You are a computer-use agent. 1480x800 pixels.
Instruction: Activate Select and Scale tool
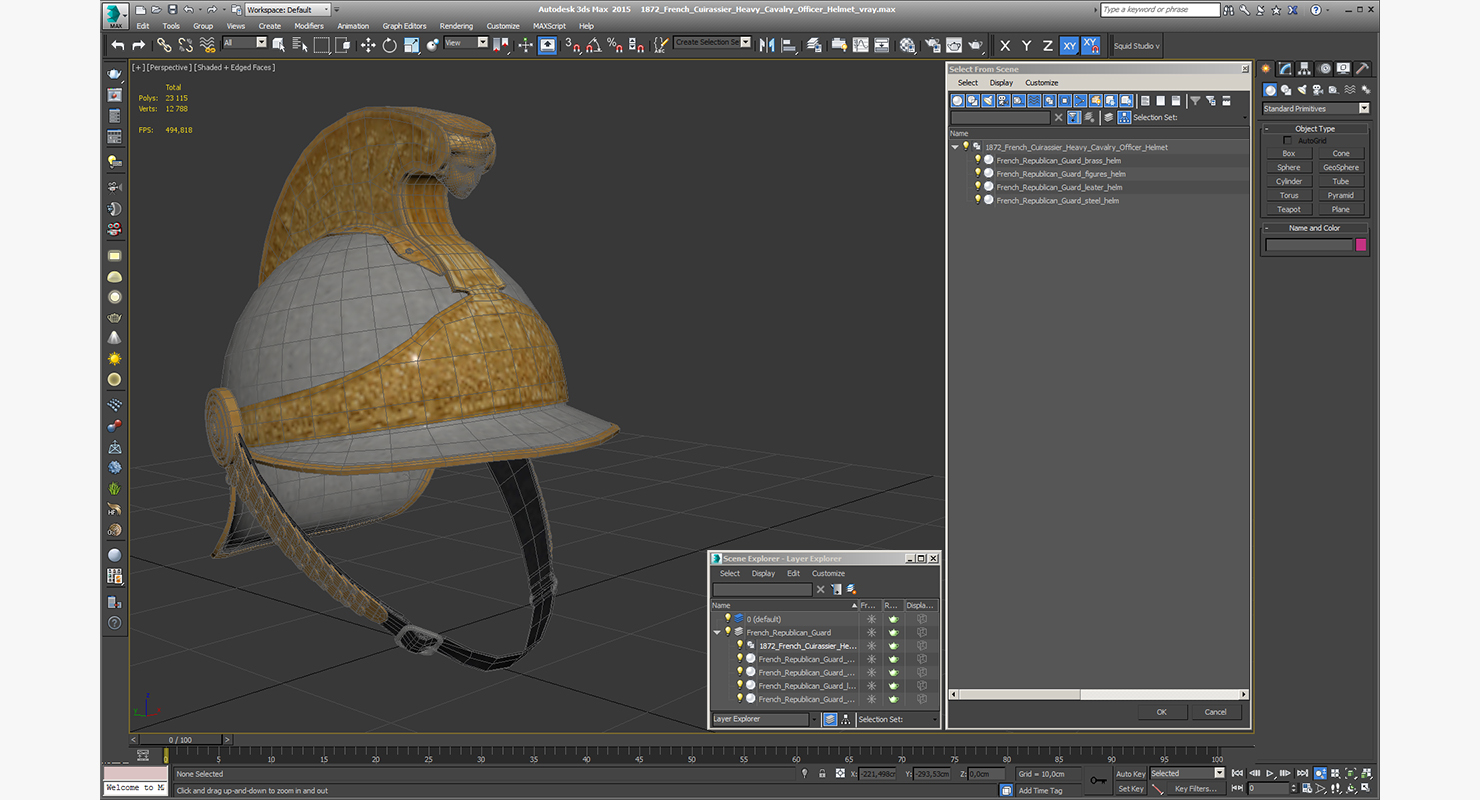click(x=411, y=45)
